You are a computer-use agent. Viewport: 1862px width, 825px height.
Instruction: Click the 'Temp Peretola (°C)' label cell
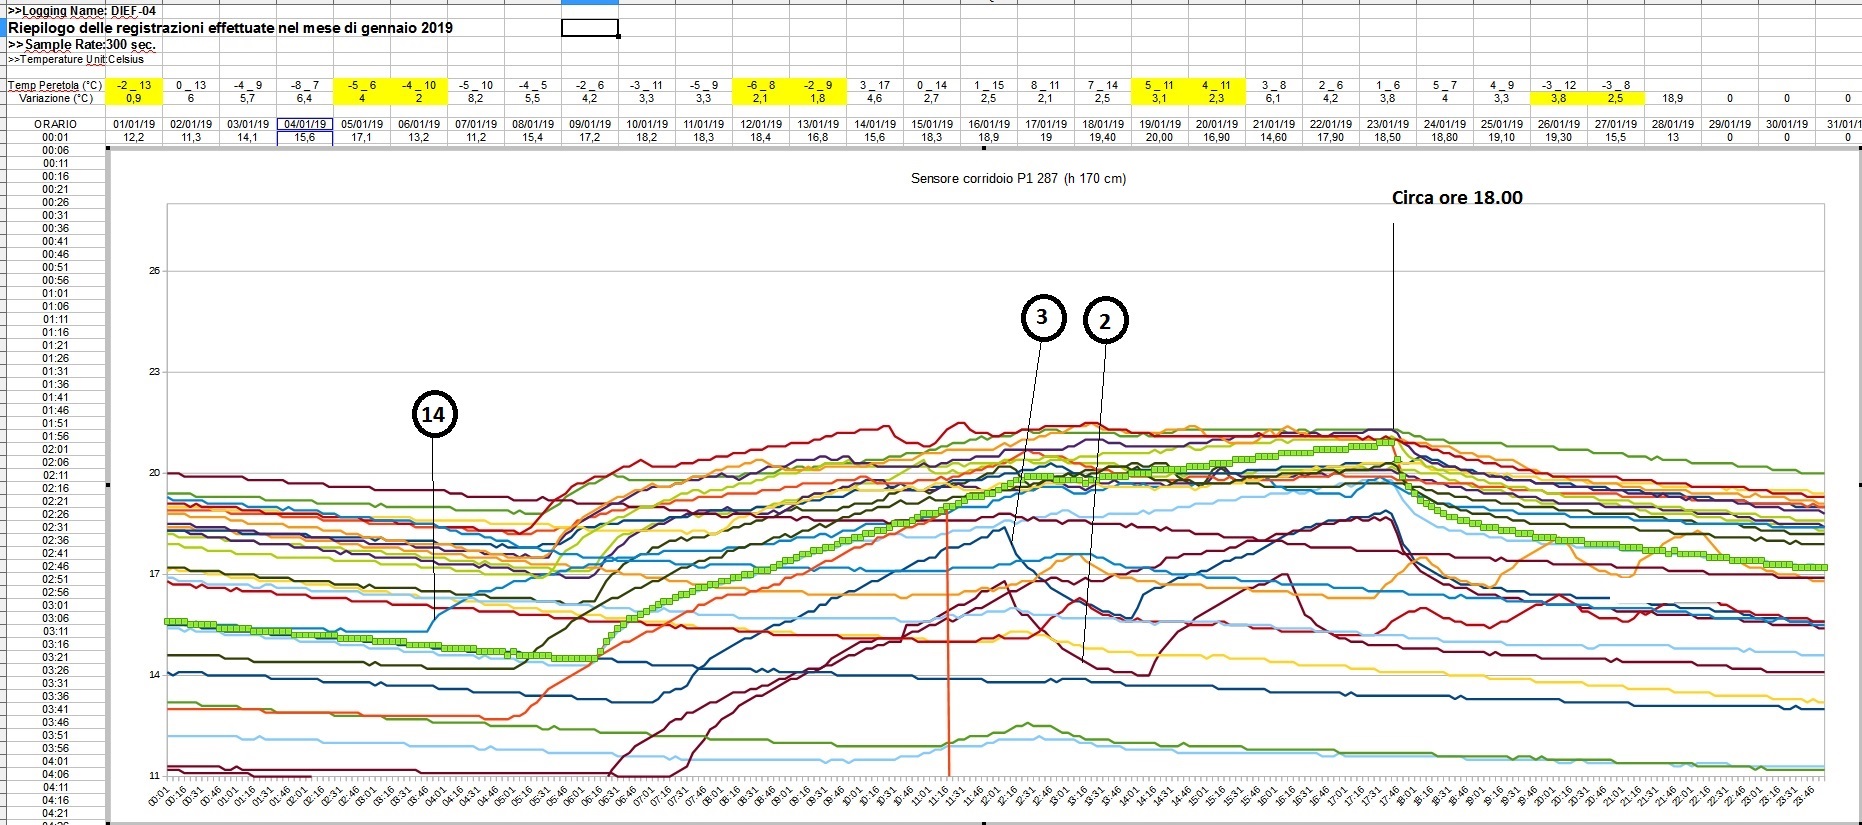(x=55, y=86)
